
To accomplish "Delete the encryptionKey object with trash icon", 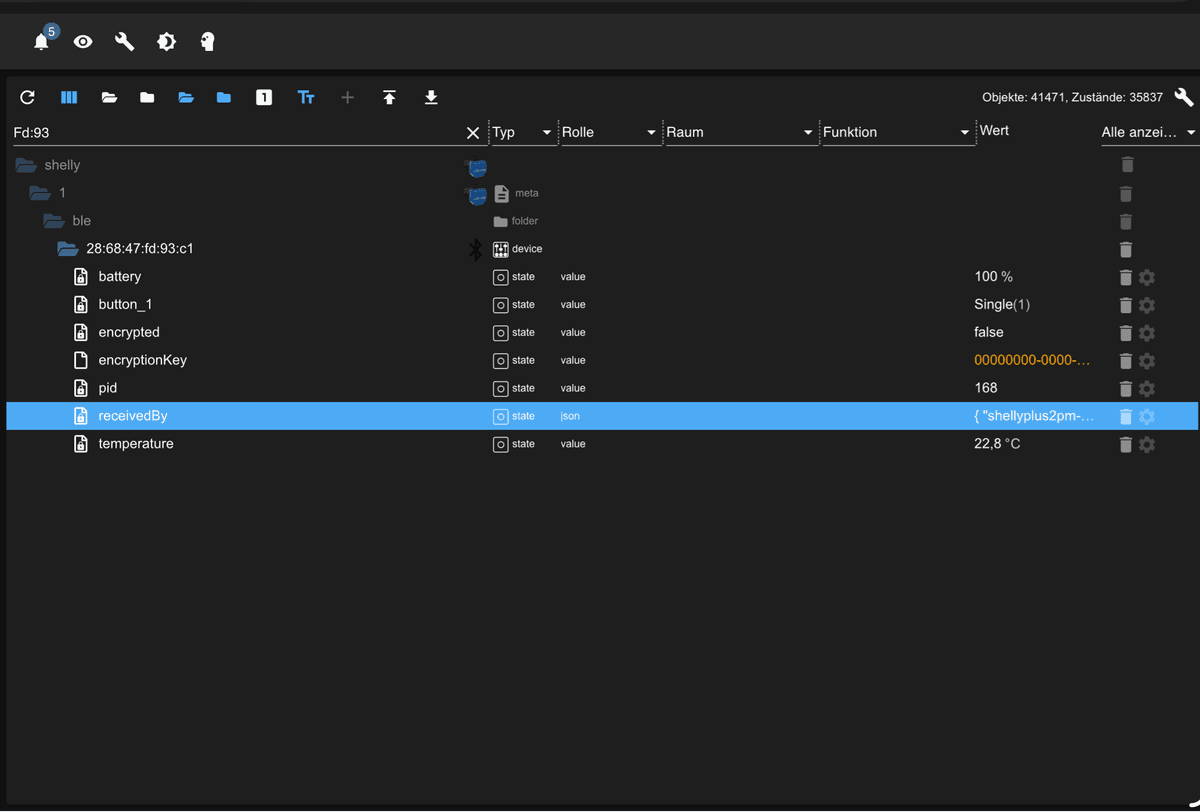I will pyautogui.click(x=1126, y=361).
